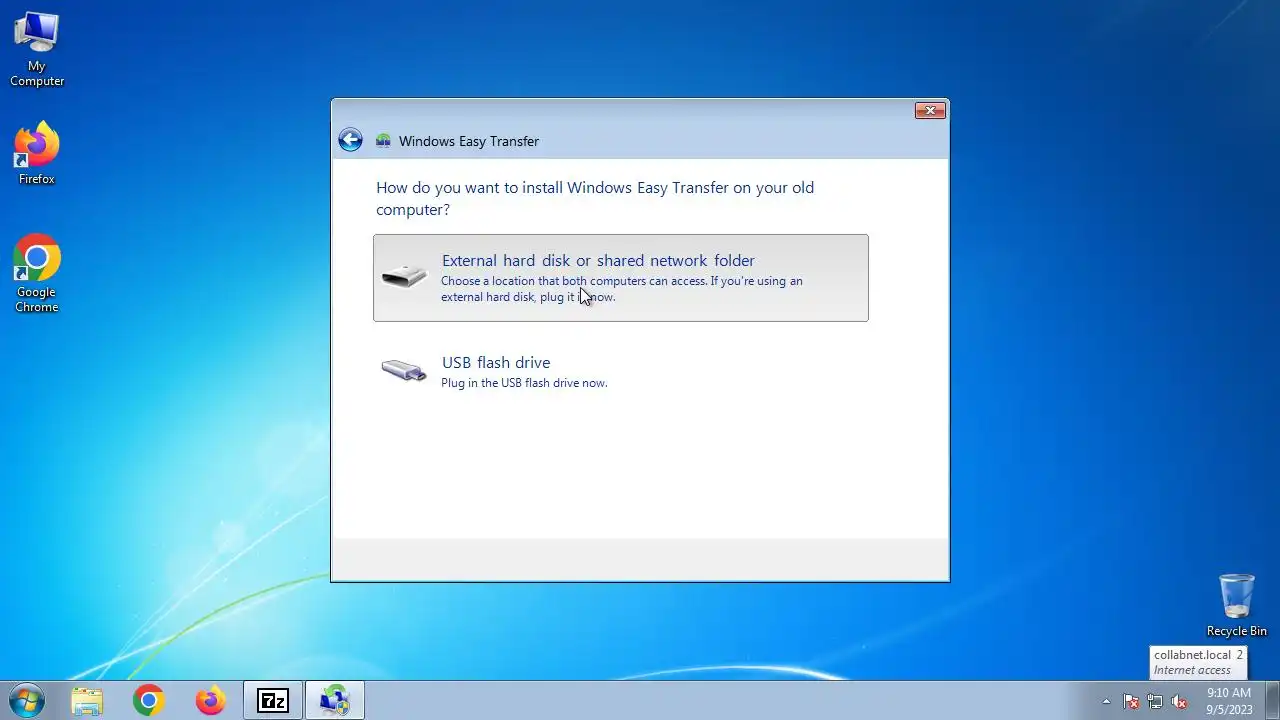
Task: Select the Recycle Bin desktop icon
Action: [1236, 605]
